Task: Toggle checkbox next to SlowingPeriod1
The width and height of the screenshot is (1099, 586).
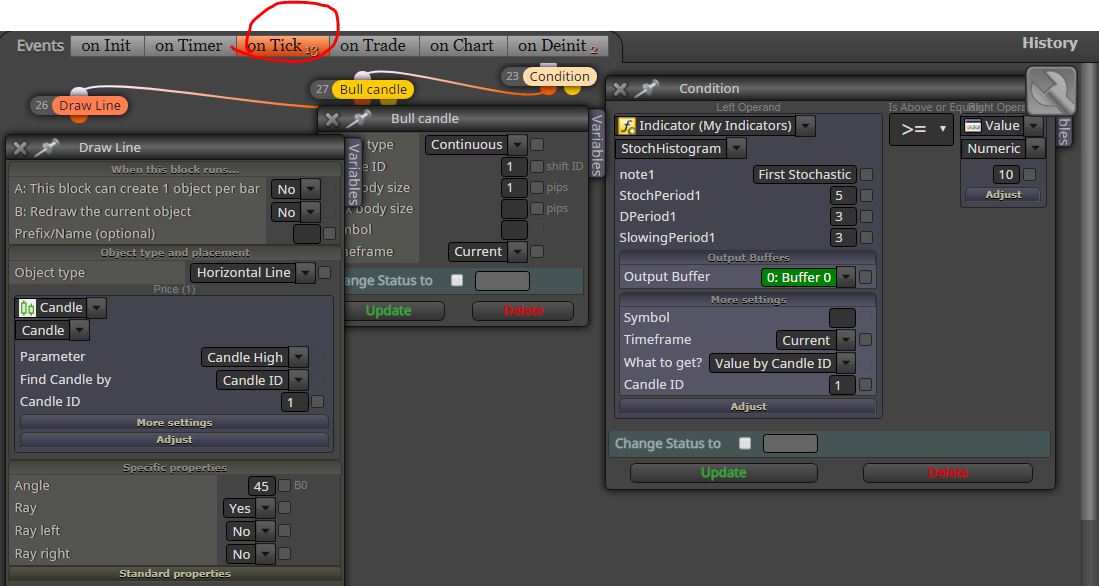Action: [x=866, y=238]
